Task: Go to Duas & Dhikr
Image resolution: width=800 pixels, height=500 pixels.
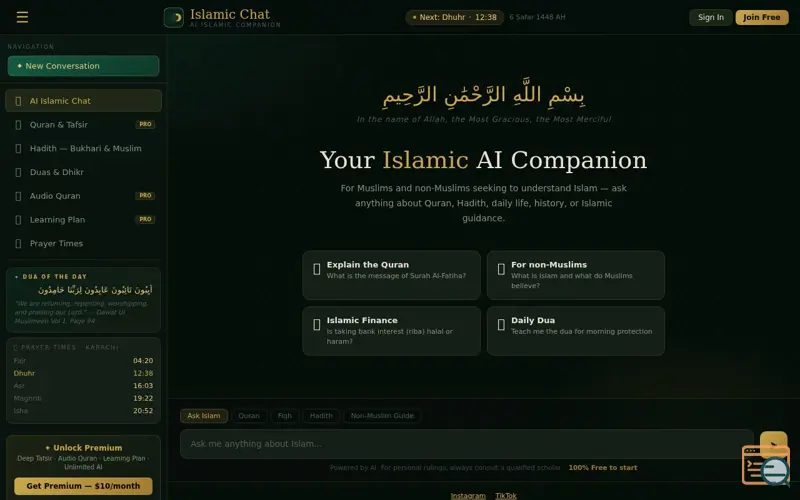Action: pos(83,172)
